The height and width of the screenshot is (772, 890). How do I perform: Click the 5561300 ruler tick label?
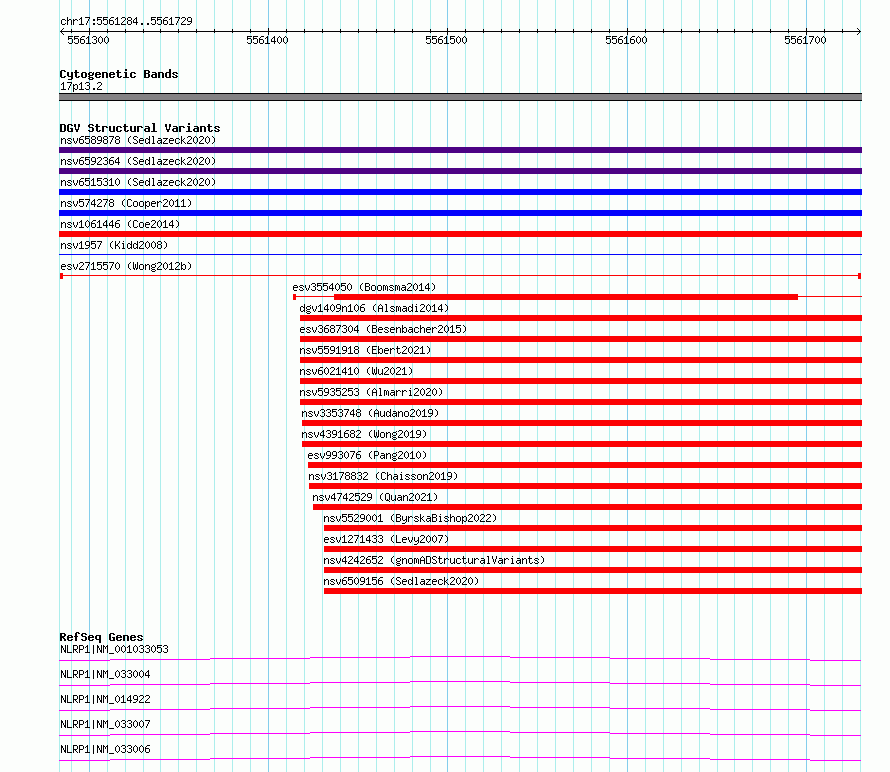coord(88,40)
